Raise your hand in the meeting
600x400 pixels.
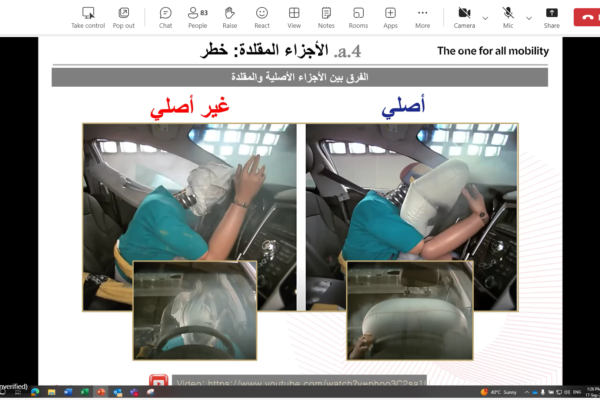click(229, 16)
